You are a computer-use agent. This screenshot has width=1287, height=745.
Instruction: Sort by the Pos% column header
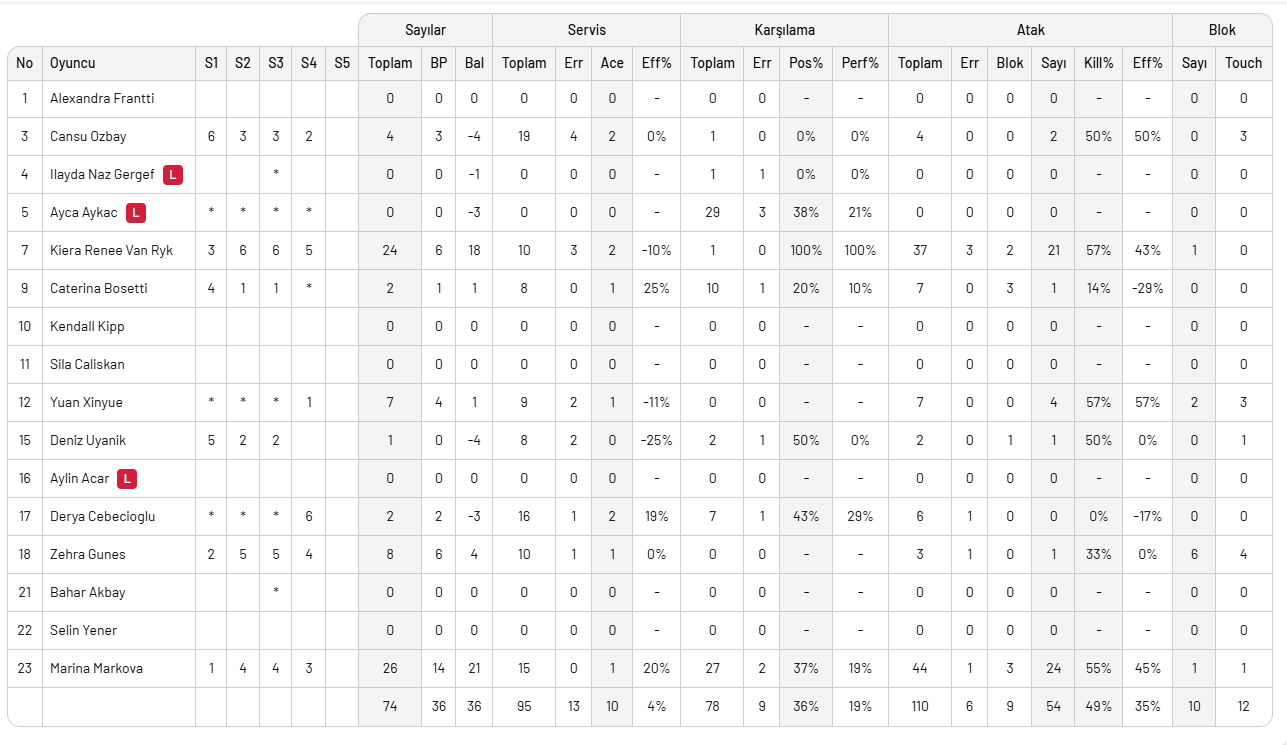[805, 63]
